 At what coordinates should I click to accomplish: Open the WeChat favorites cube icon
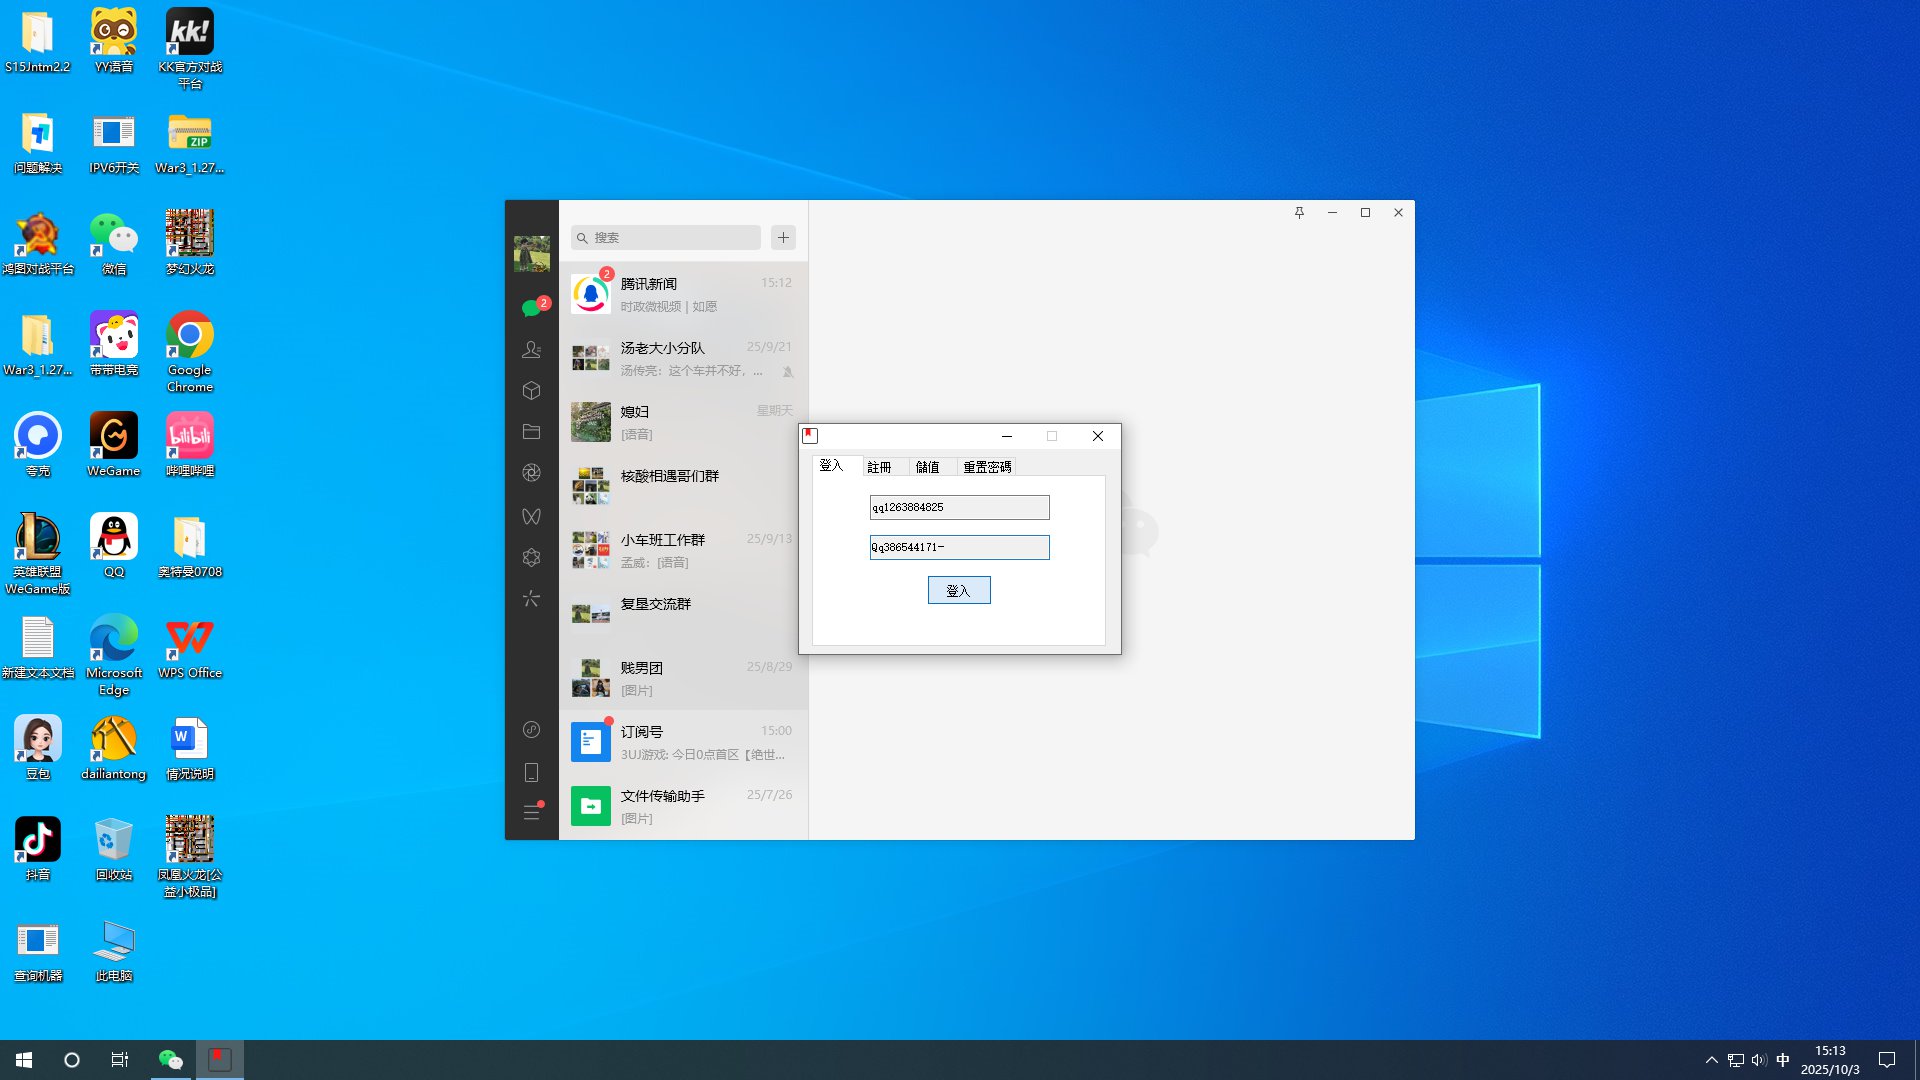point(531,391)
